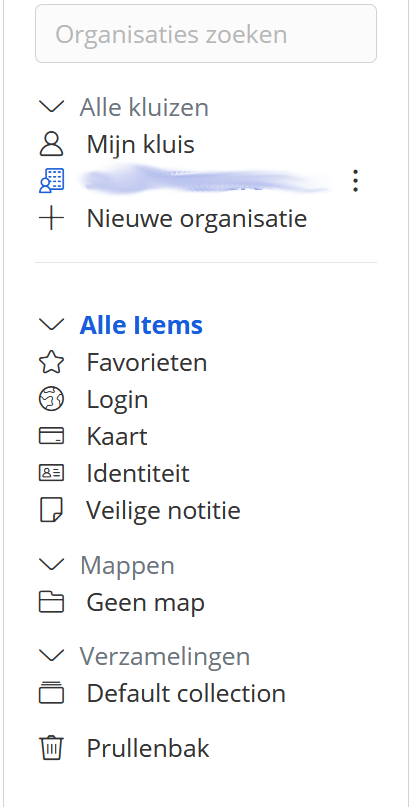This screenshot has height=807, width=414.
Task: Click the note icon for Veilige notitie
Action: coord(51,510)
